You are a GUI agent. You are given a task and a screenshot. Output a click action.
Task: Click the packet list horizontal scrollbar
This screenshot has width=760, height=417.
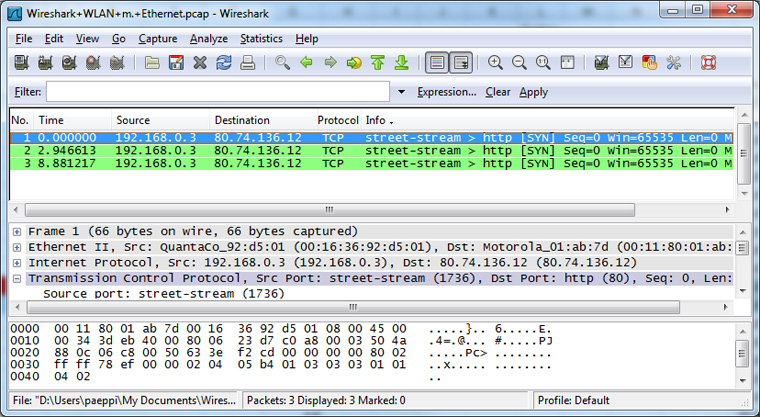click(x=330, y=210)
